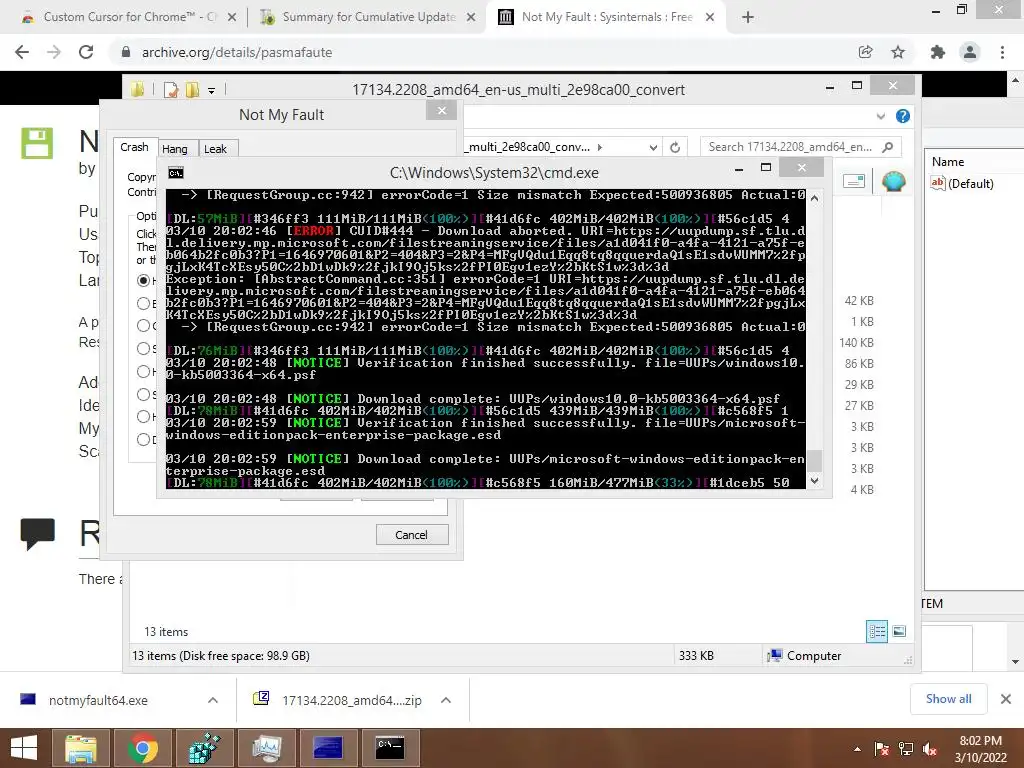1024x768 pixels.
Task: Close the Custom Cursor for Chrome tab
Action: (x=232, y=18)
